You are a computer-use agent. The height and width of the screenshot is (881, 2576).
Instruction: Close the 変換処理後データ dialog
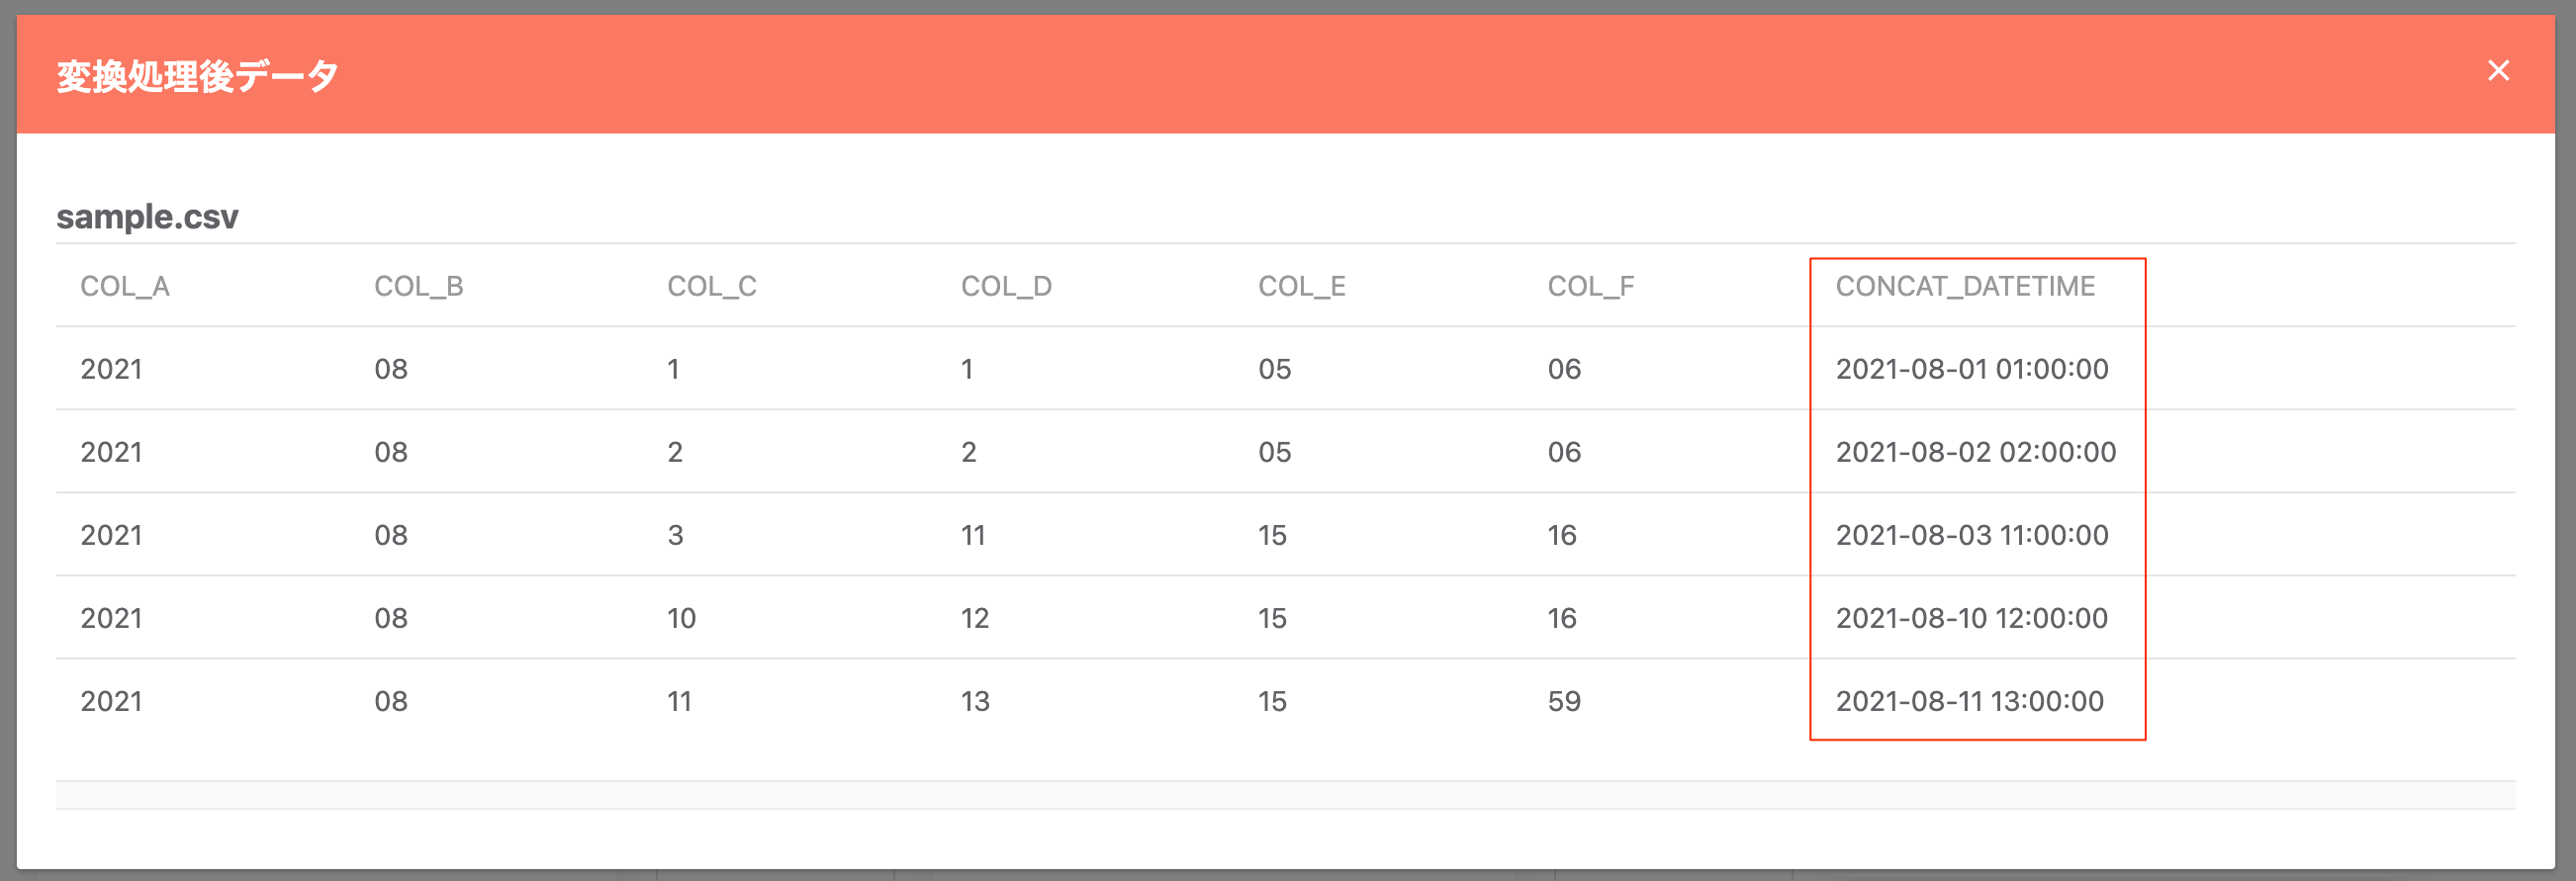tap(2498, 71)
